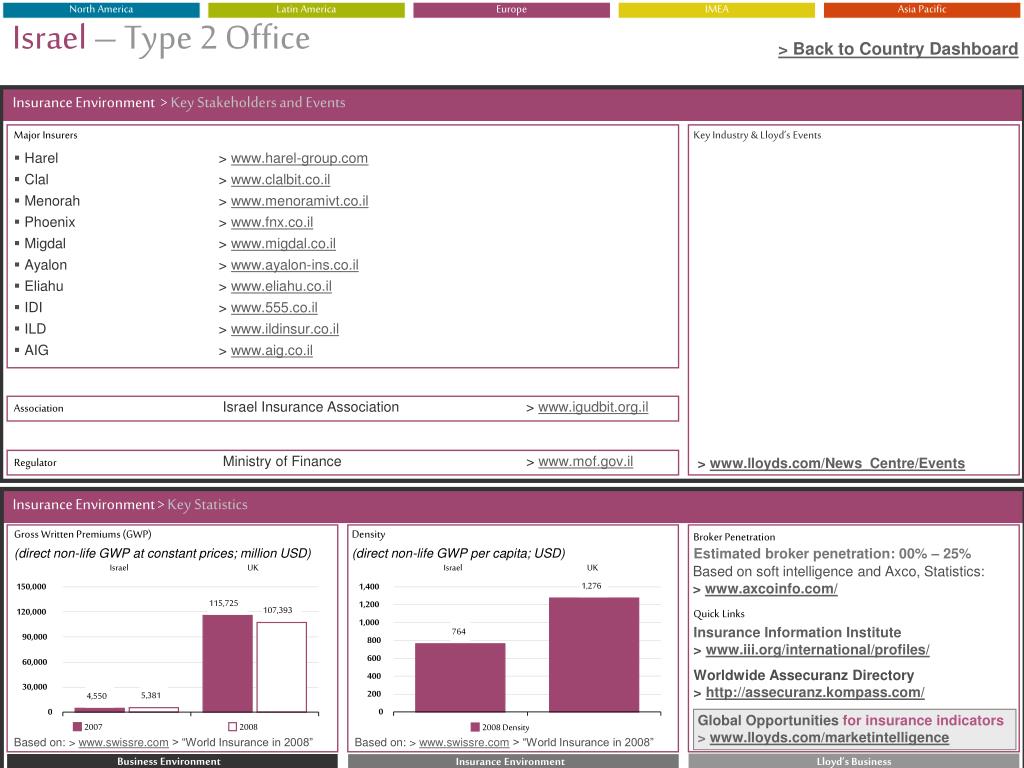The width and height of the screenshot is (1024, 768).
Task: Switch to the Europe region tab
Action: pyautogui.click(x=511, y=10)
